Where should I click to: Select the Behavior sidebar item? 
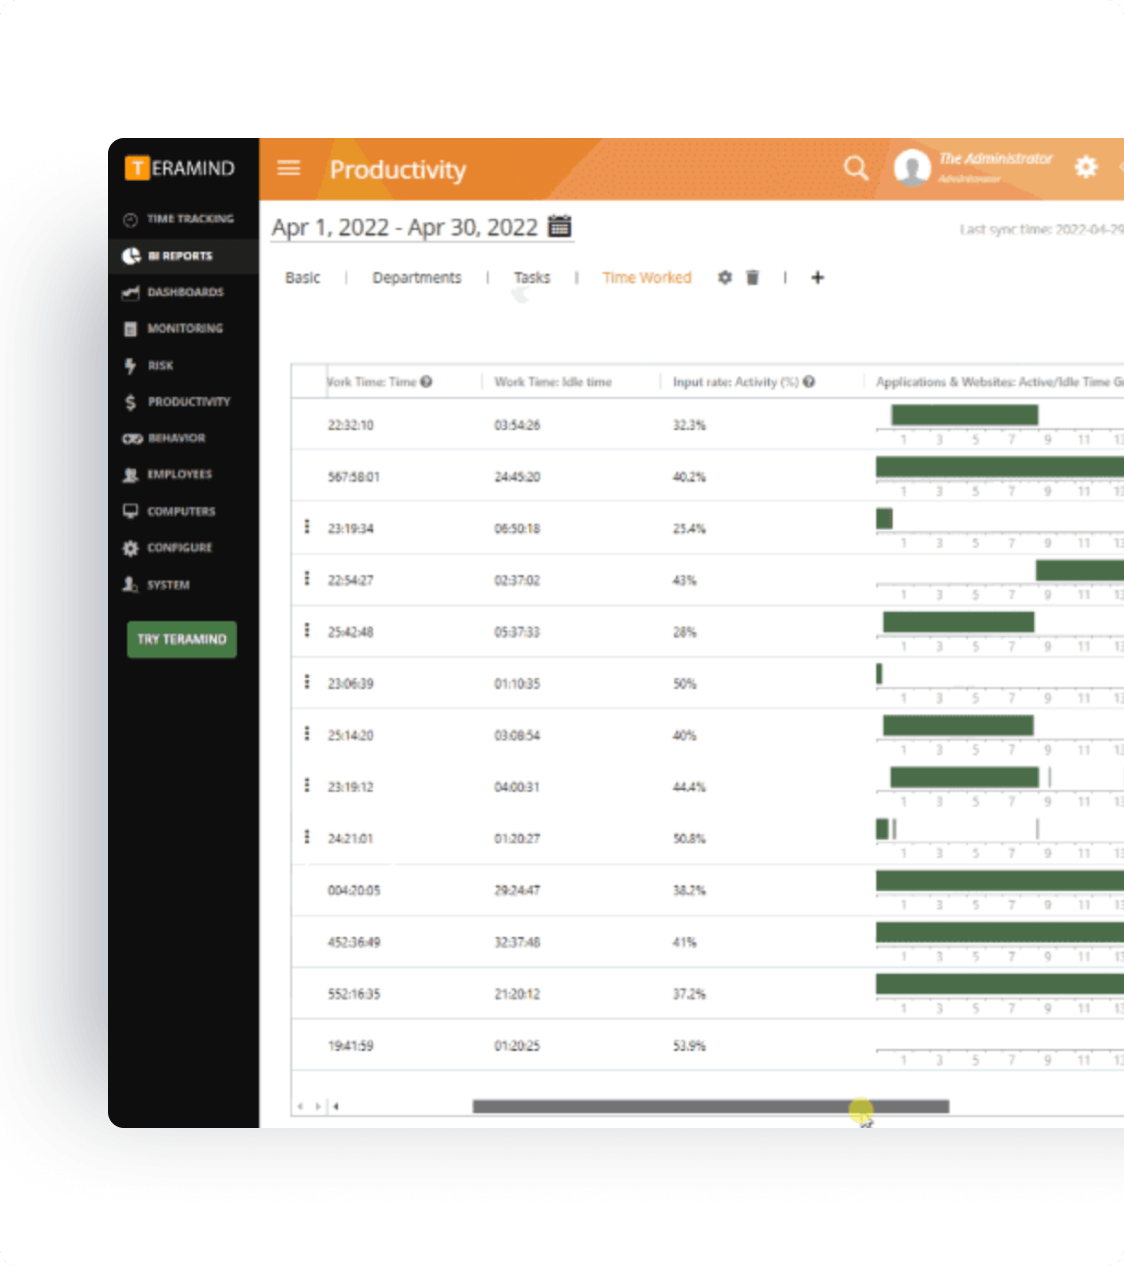[176, 438]
